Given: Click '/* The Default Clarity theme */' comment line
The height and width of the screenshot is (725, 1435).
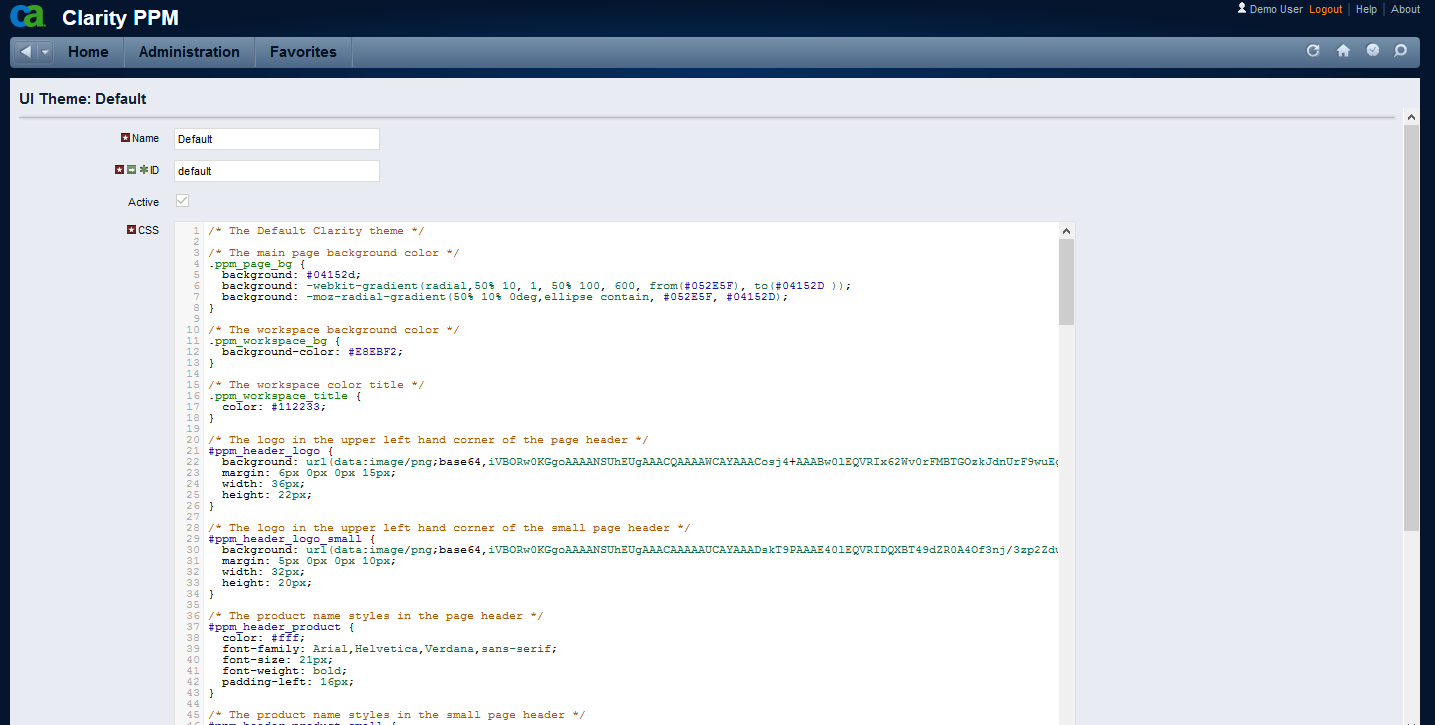Looking at the screenshot, I should tap(316, 231).
